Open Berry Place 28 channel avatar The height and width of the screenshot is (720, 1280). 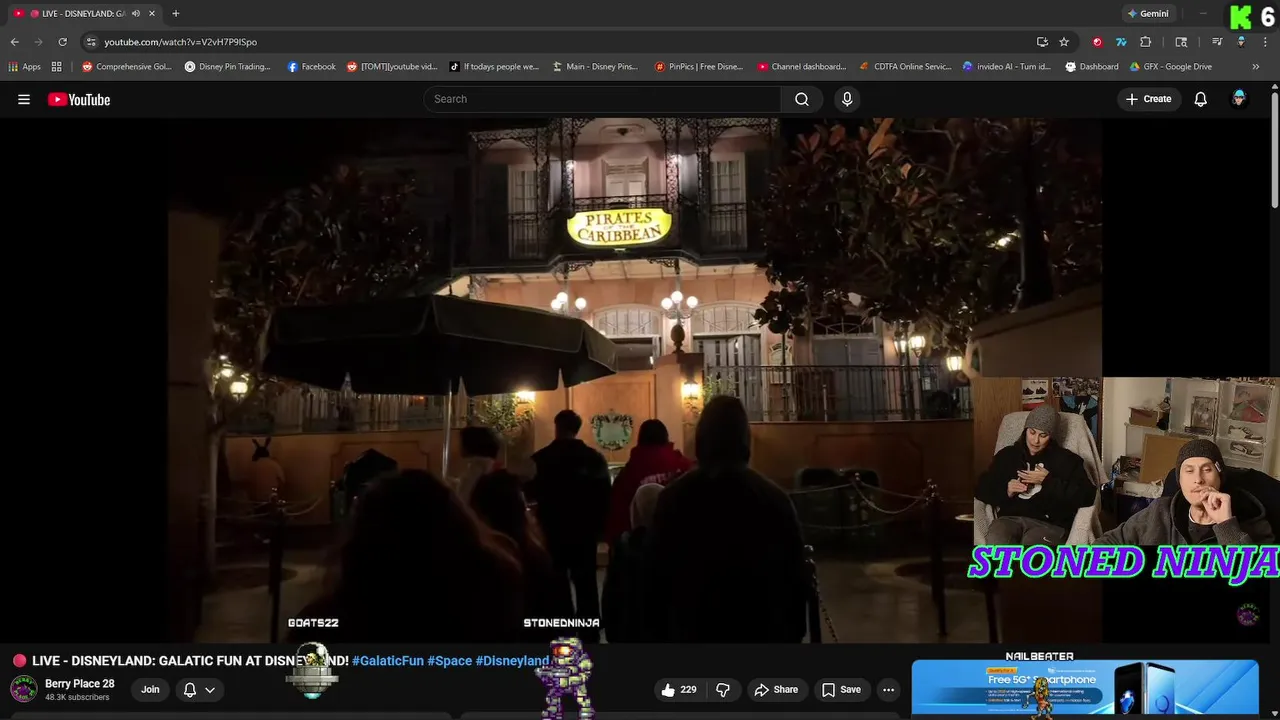pos(24,689)
